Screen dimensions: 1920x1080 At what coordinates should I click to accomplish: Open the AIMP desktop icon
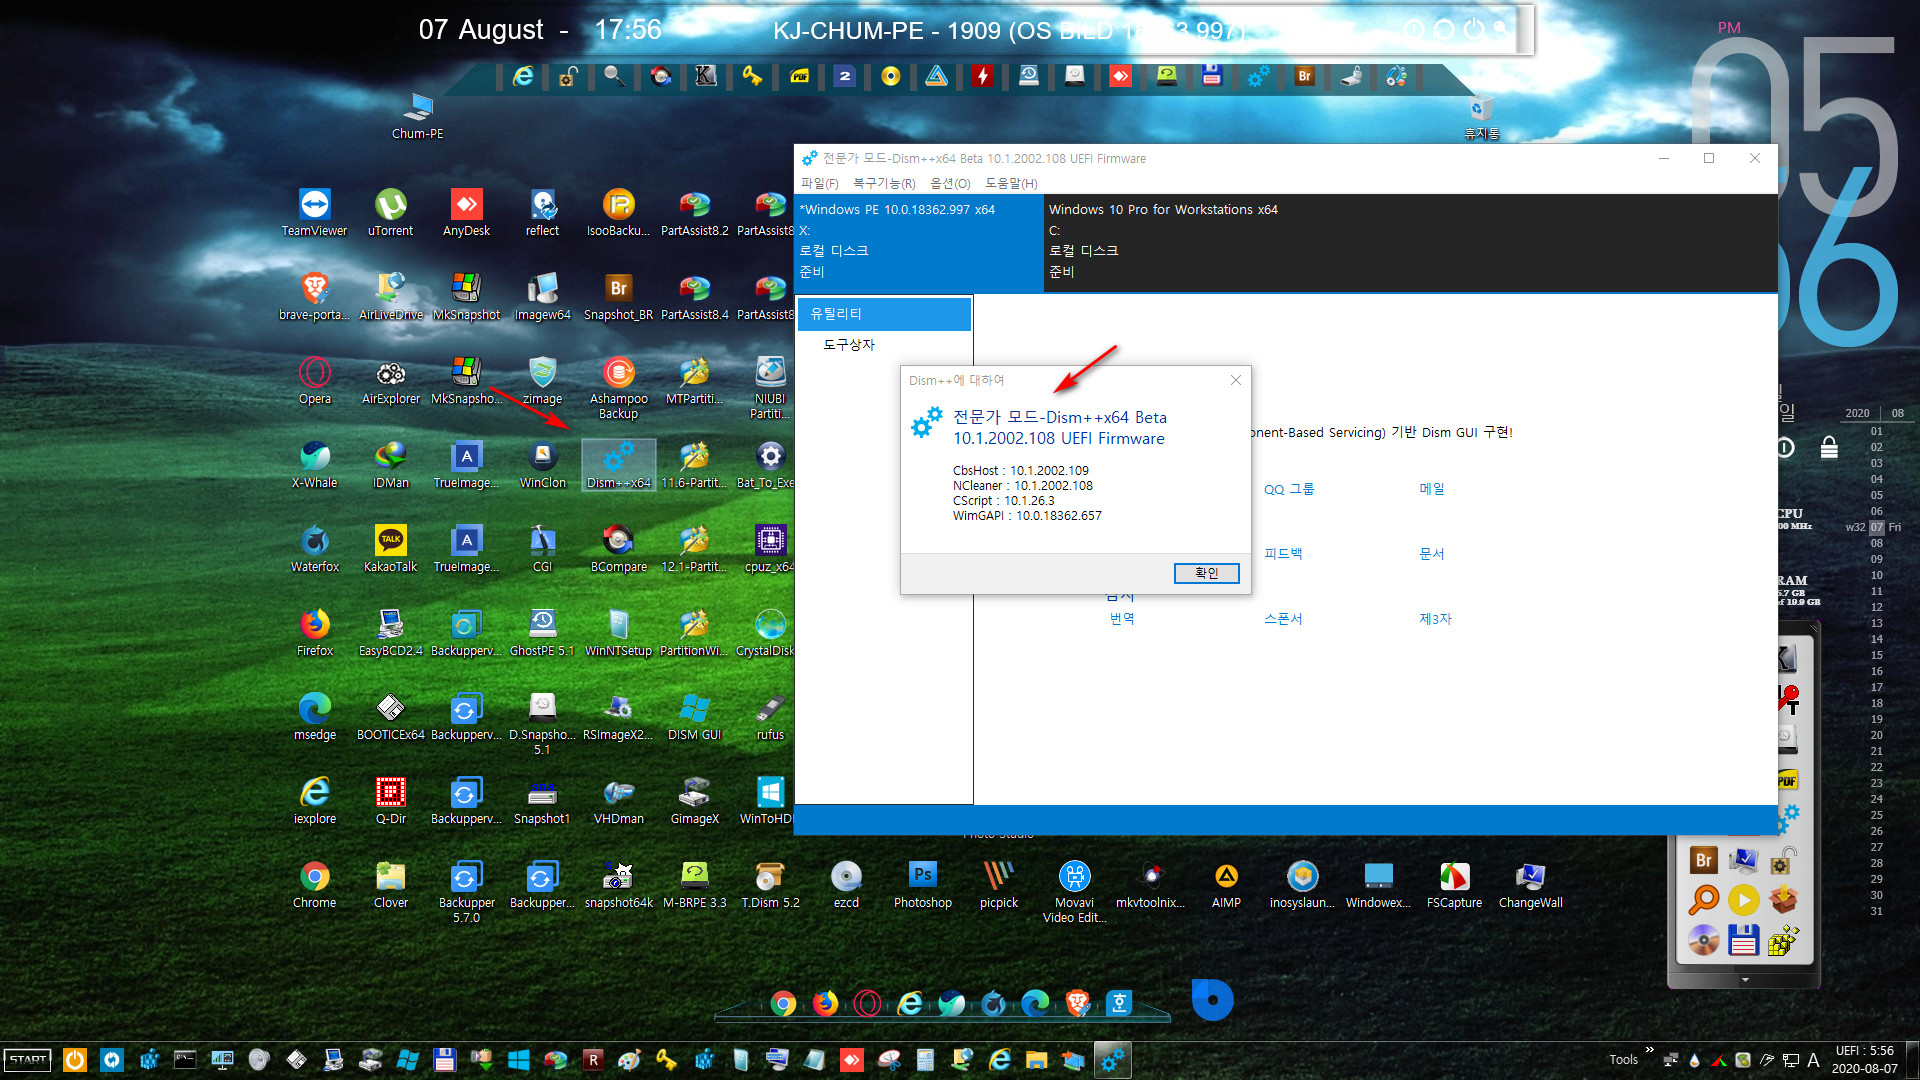(1226, 885)
